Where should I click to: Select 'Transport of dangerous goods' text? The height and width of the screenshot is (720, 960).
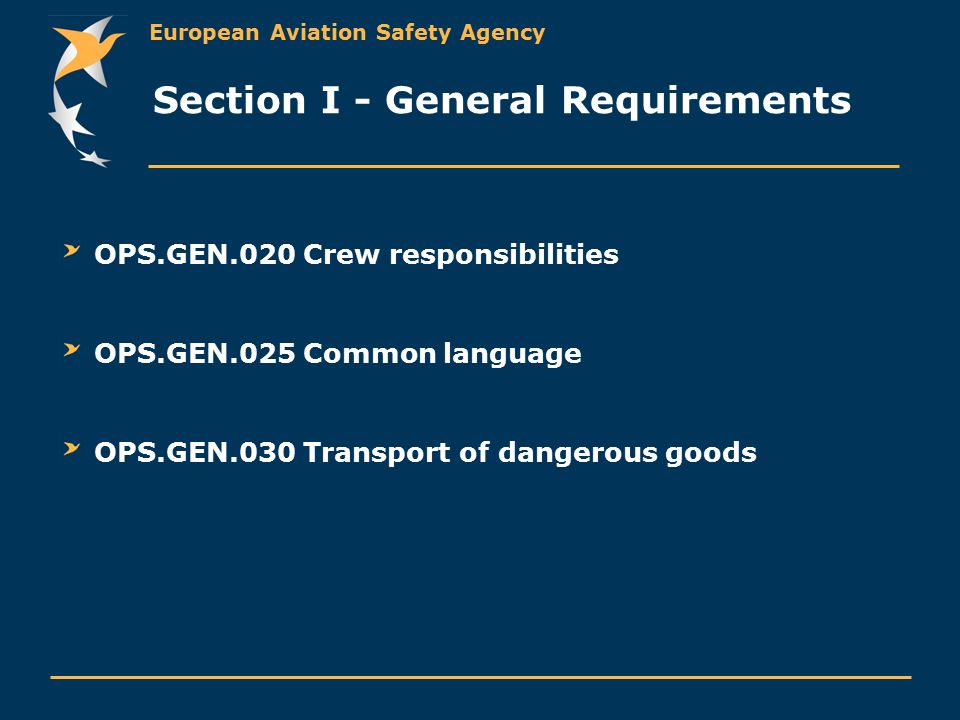[x=530, y=454]
